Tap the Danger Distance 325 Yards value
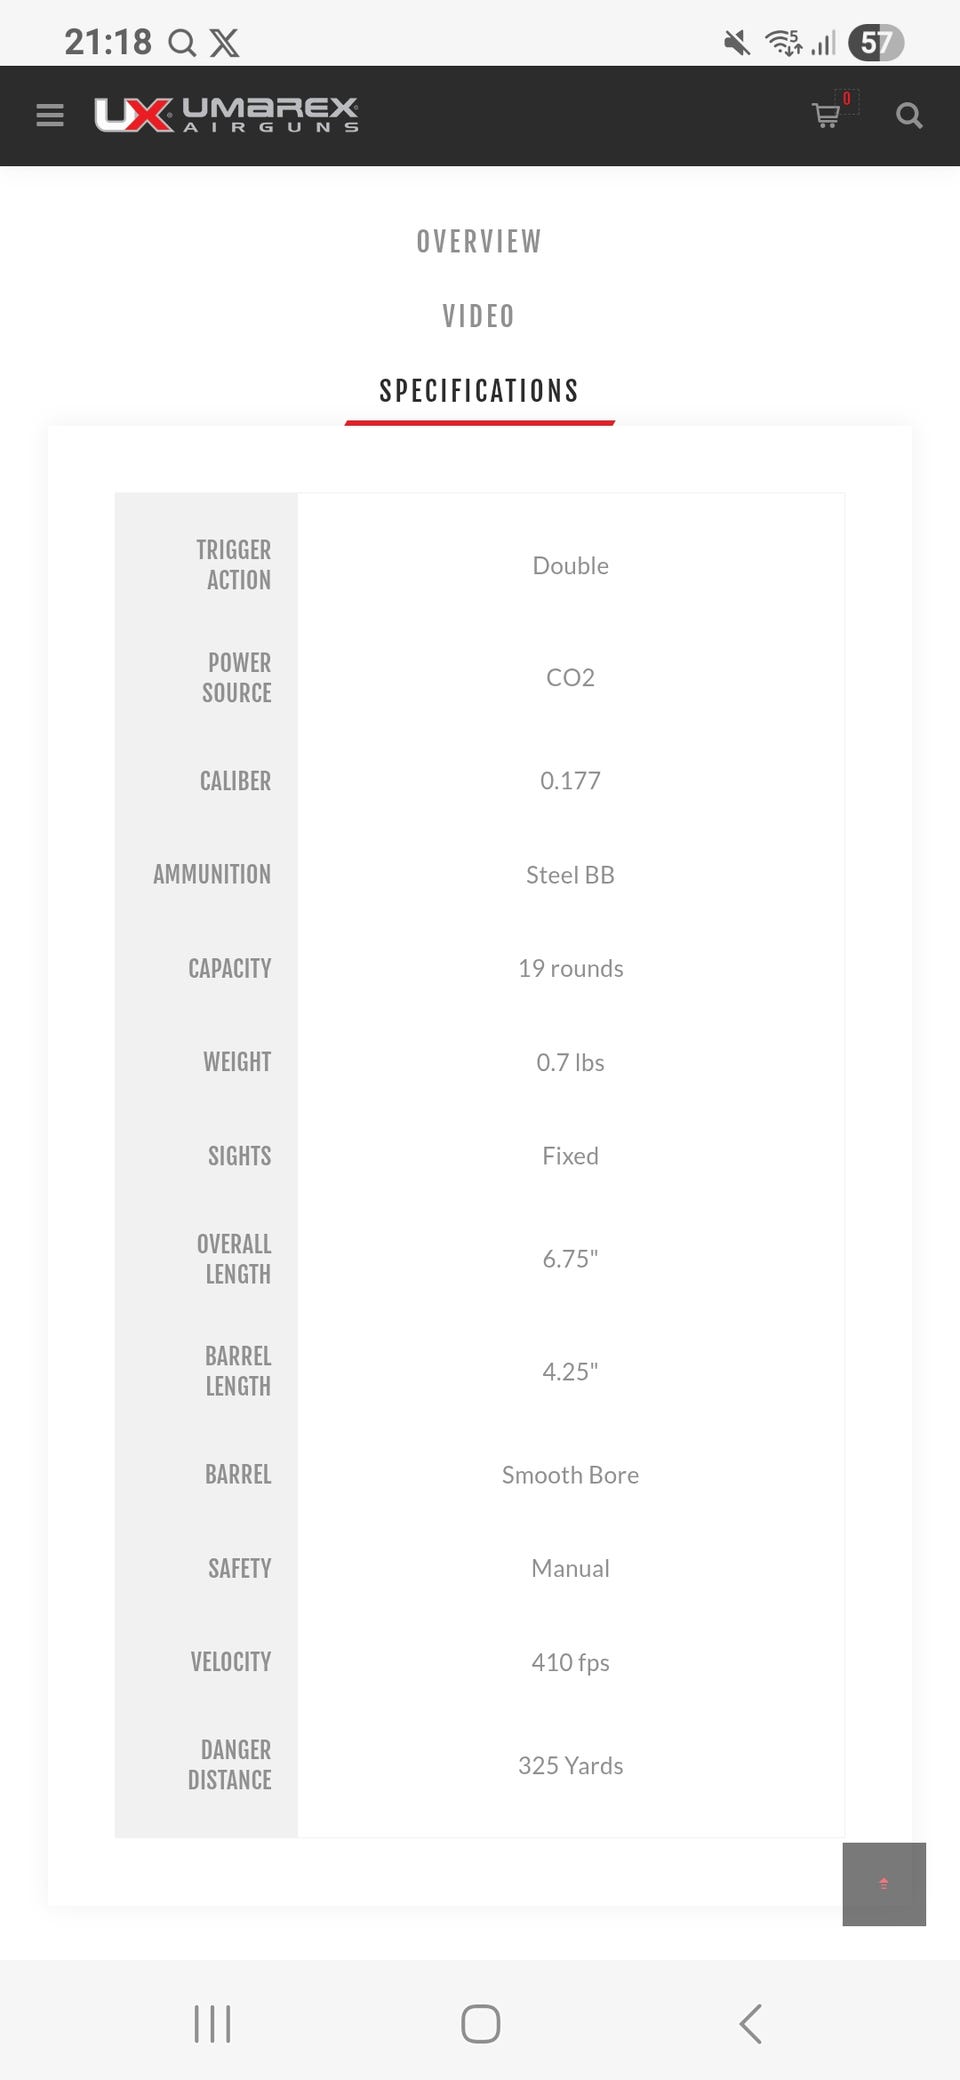 pos(570,1765)
